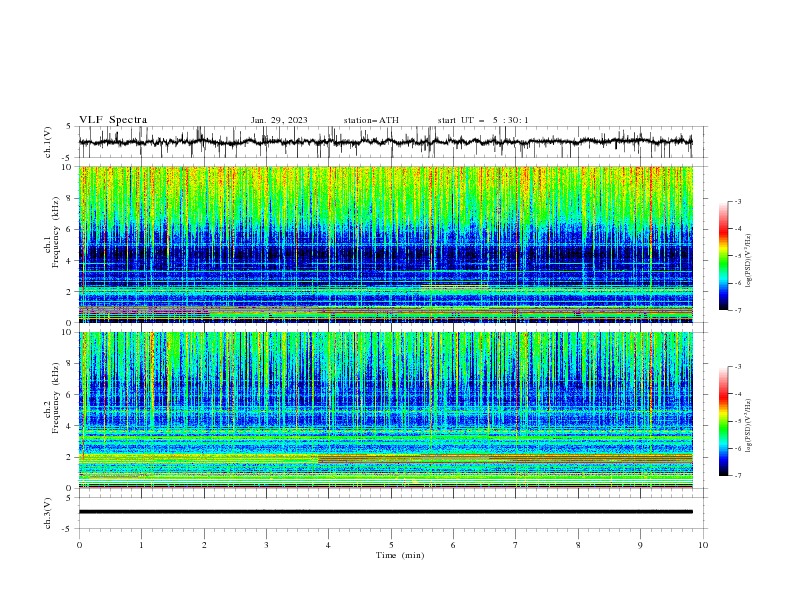
Task: Click the '7' tick on the time axis
Action: pyautogui.click(x=516, y=545)
